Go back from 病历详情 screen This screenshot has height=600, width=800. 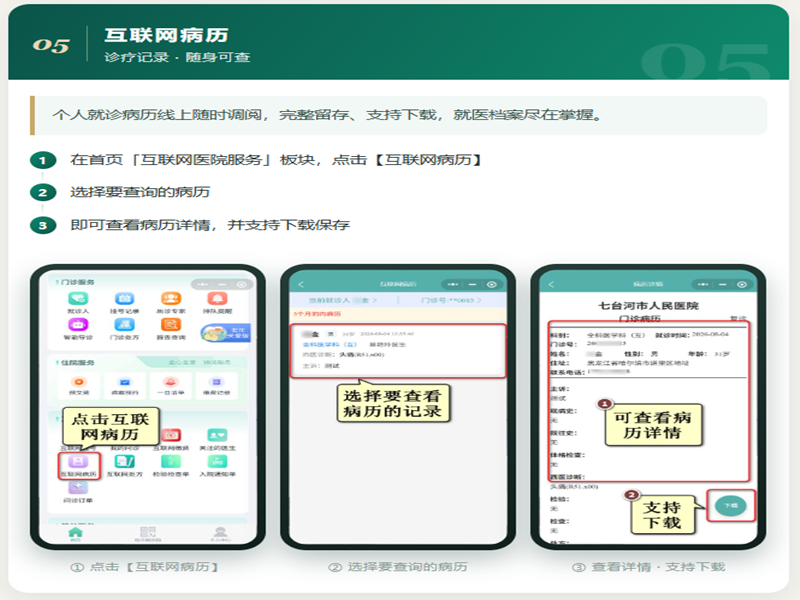click(551, 284)
